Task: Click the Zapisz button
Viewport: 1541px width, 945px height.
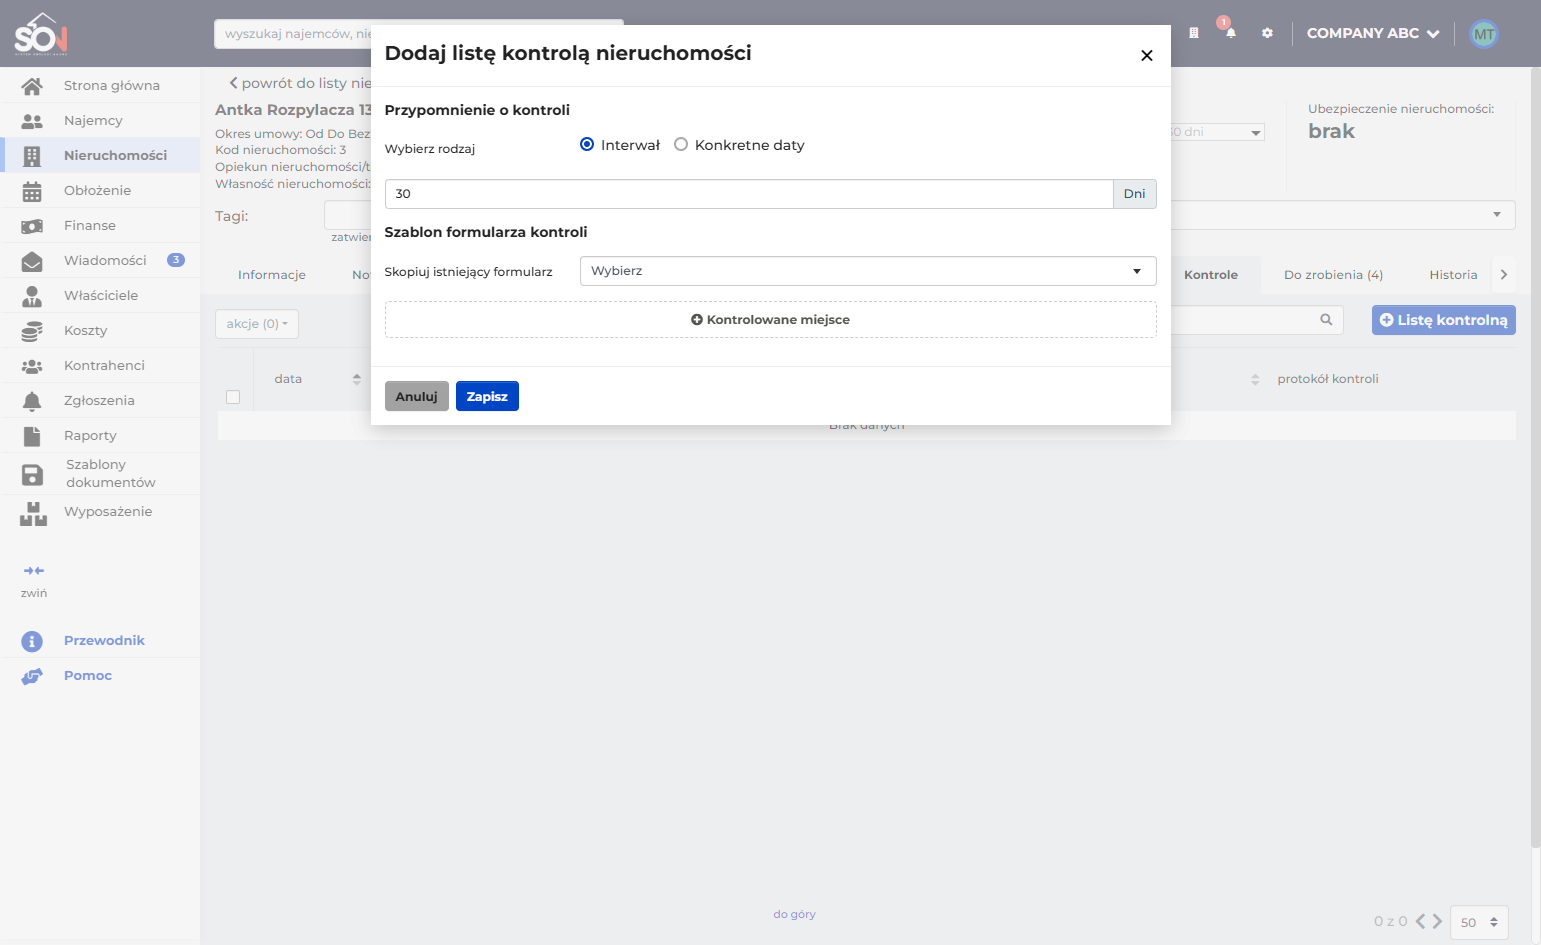Action: point(487,396)
